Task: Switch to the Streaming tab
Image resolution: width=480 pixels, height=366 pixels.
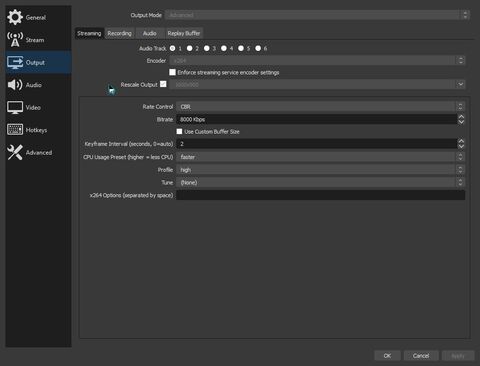Action: 89,33
